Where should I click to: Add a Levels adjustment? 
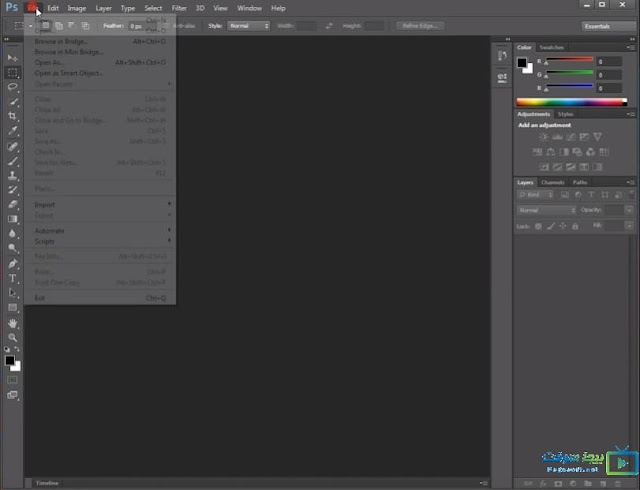click(x=557, y=137)
